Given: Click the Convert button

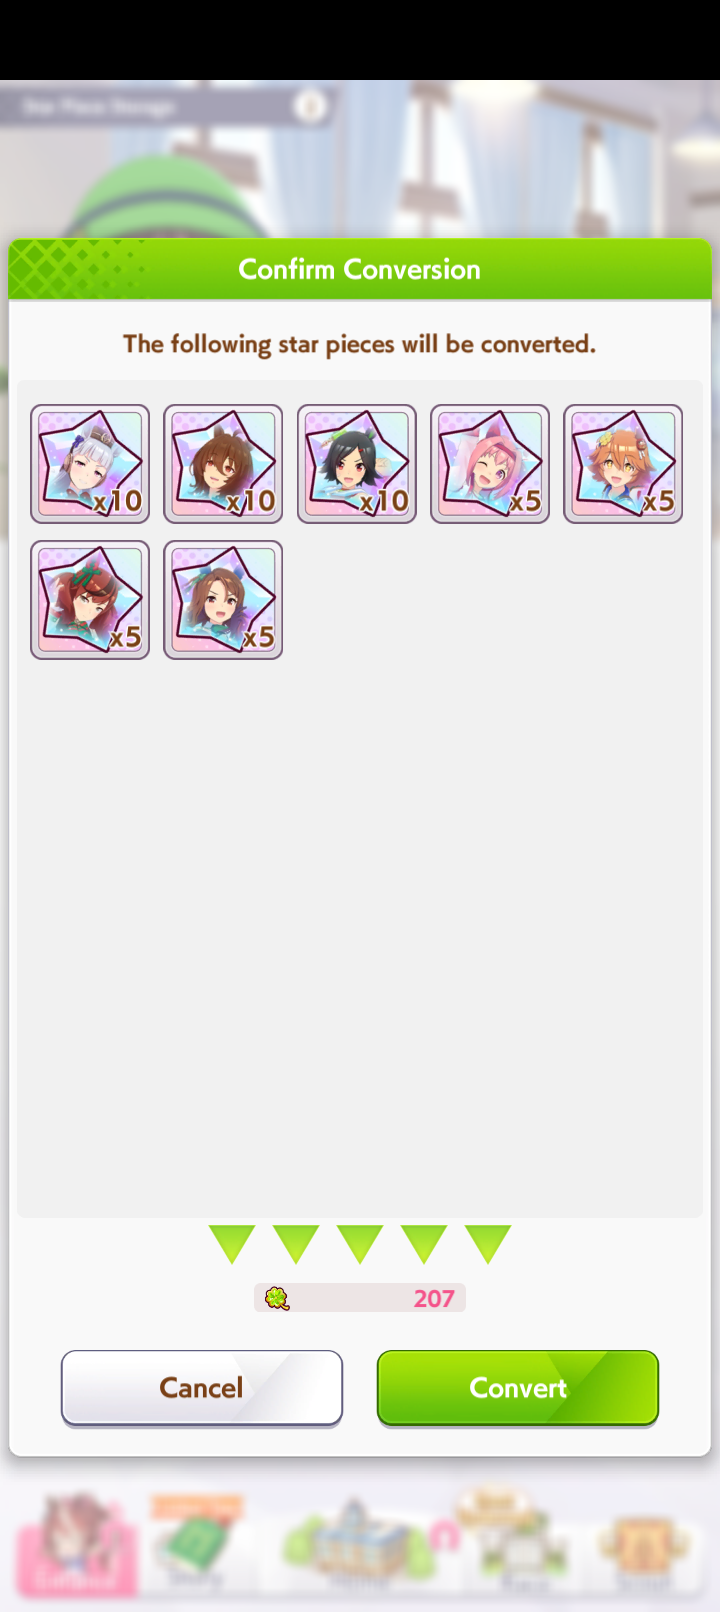Looking at the screenshot, I should coord(518,1388).
